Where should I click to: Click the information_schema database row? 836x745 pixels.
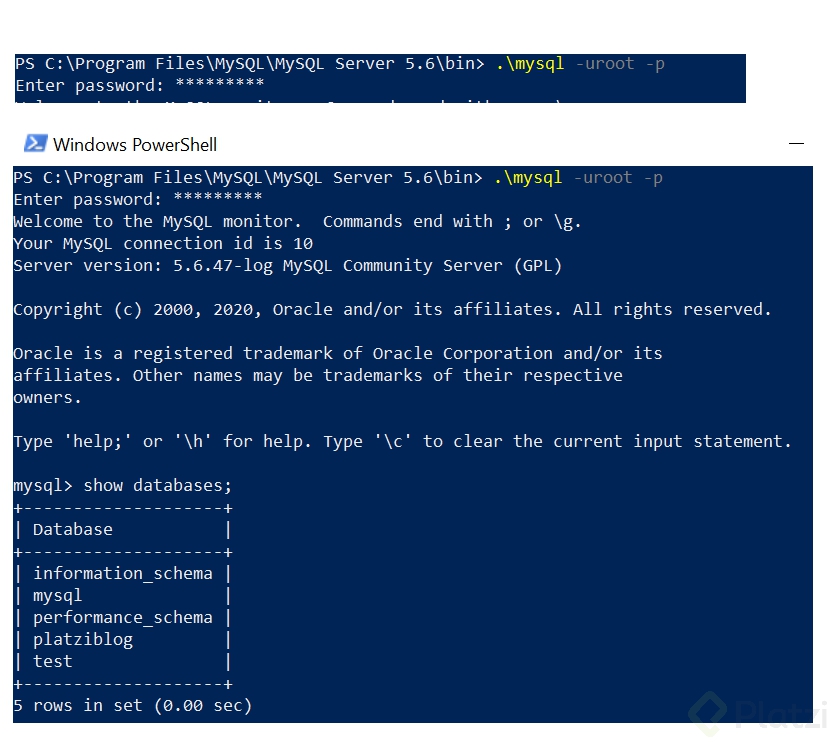tap(123, 573)
